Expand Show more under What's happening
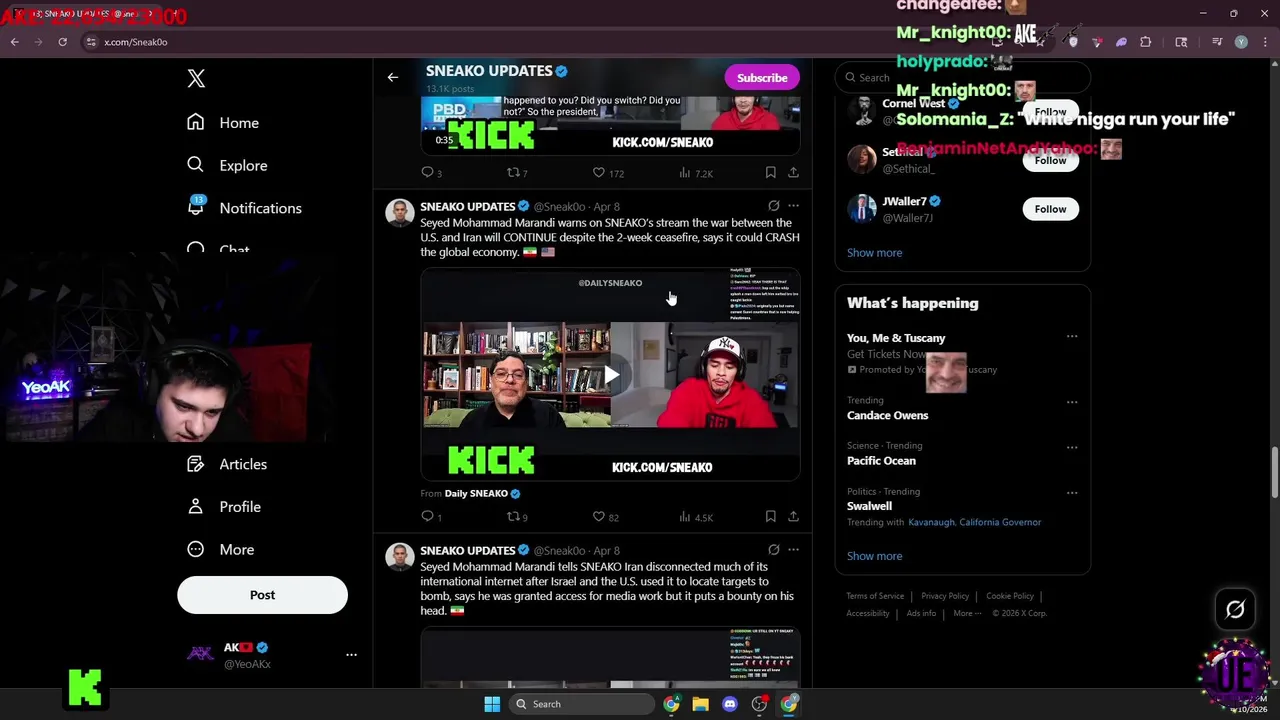This screenshot has width=1280, height=720. [x=874, y=556]
